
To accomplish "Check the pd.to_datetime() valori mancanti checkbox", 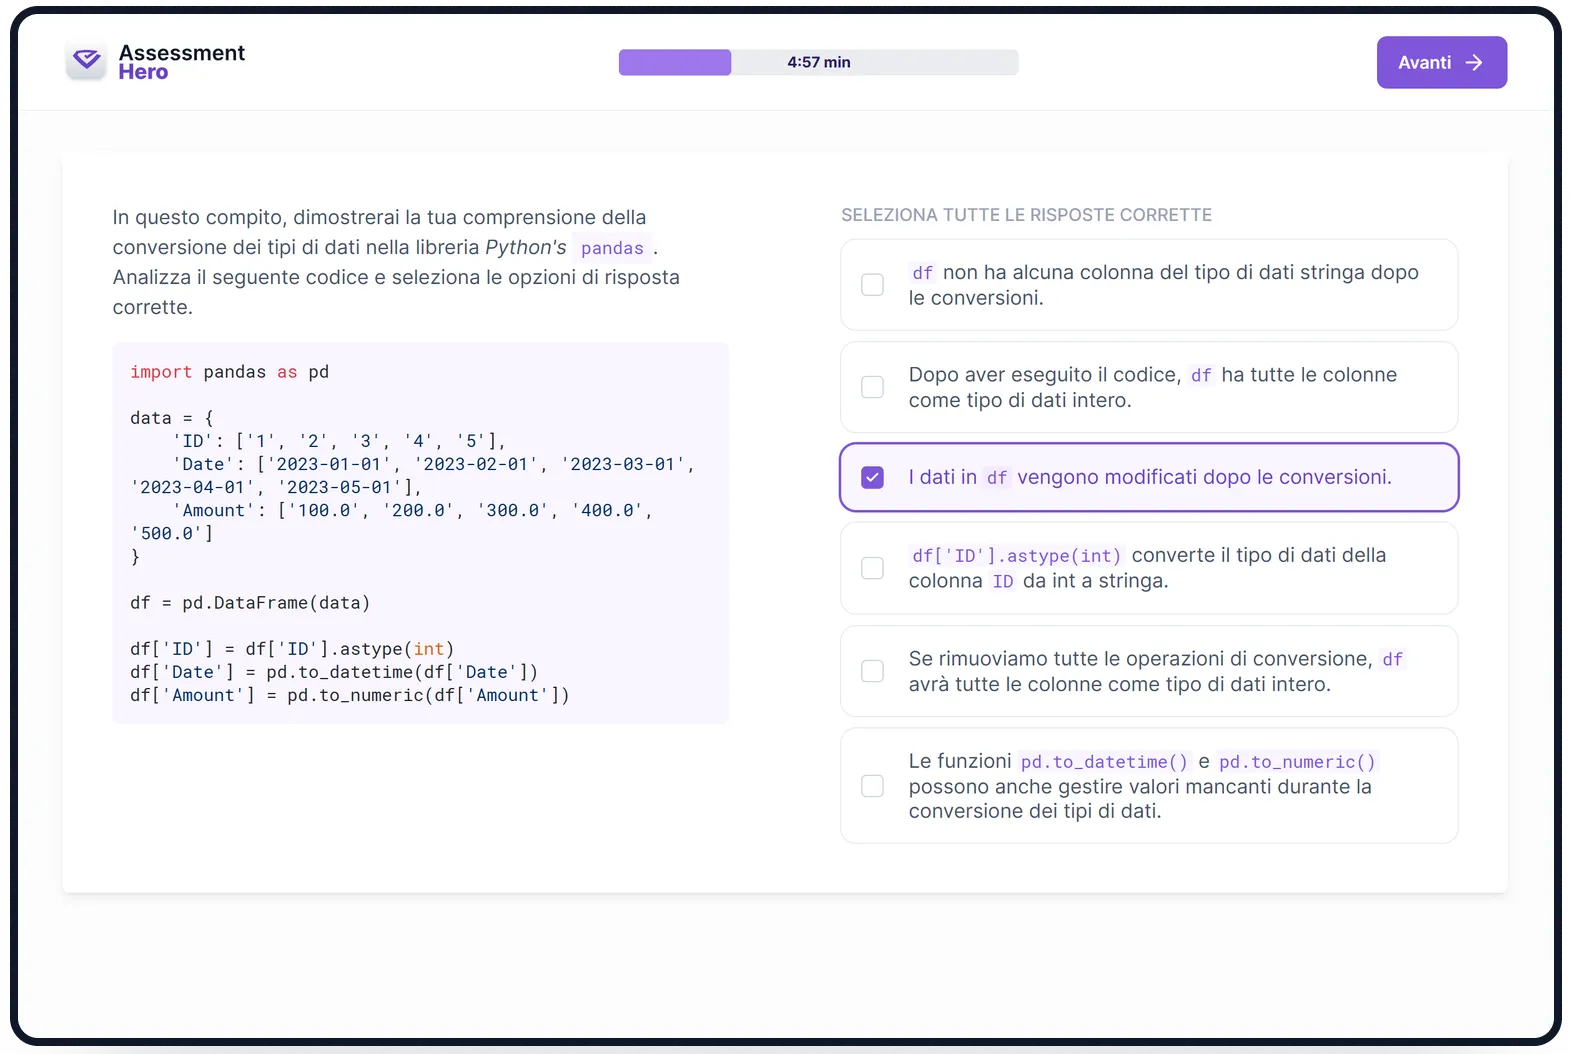I will [x=873, y=786].
